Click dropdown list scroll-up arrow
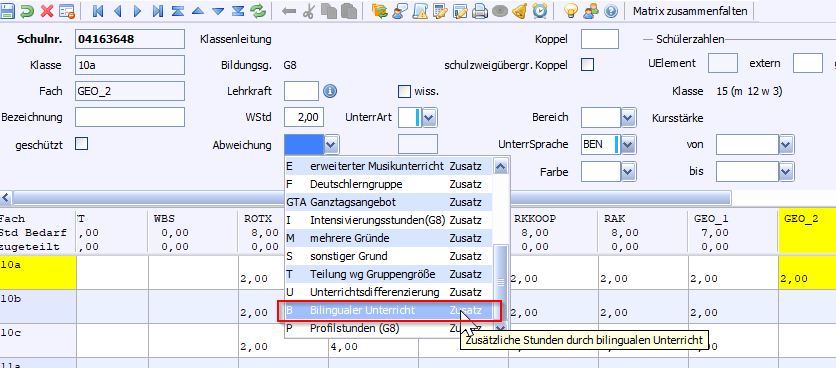 (x=501, y=166)
